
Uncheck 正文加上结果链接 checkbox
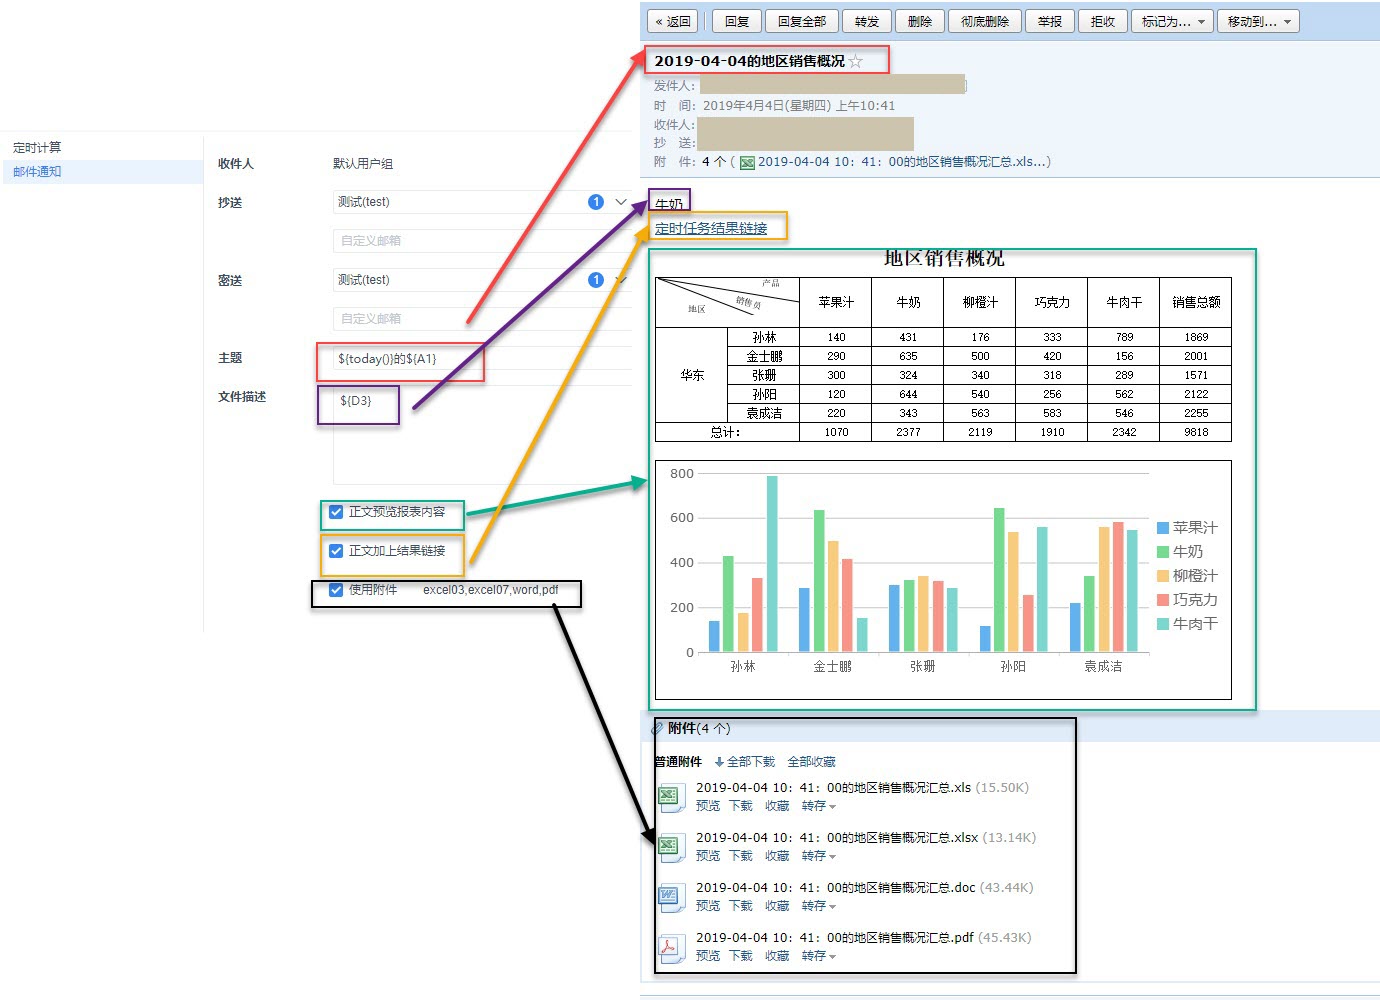336,551
